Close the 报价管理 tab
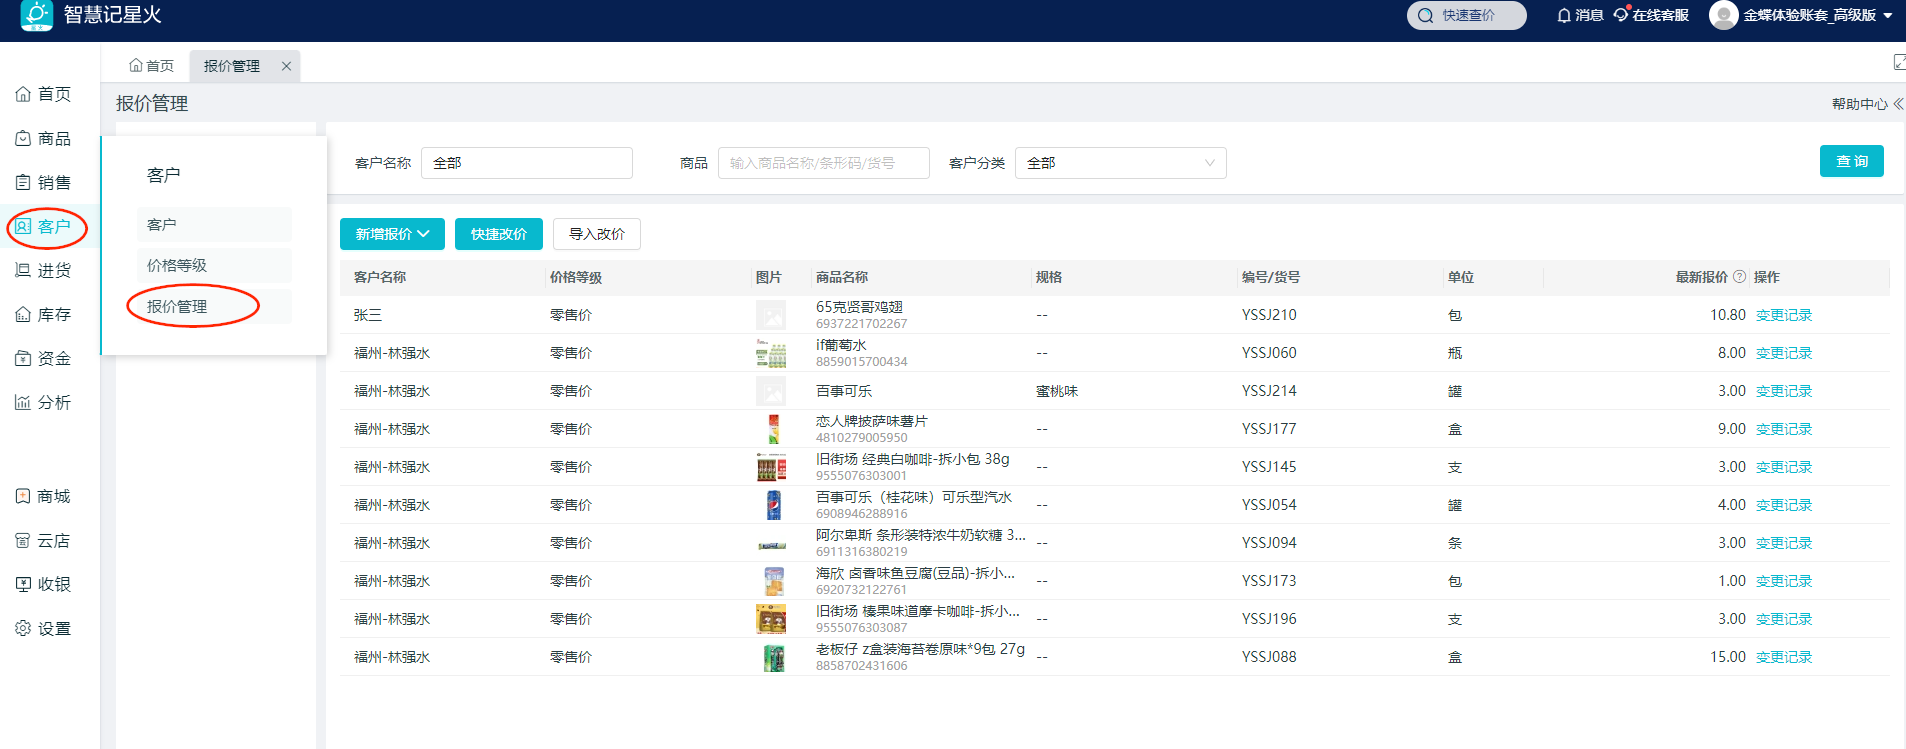Image resolution: width=1906 pixels, height=749 pixels. [x=286, y=66]
